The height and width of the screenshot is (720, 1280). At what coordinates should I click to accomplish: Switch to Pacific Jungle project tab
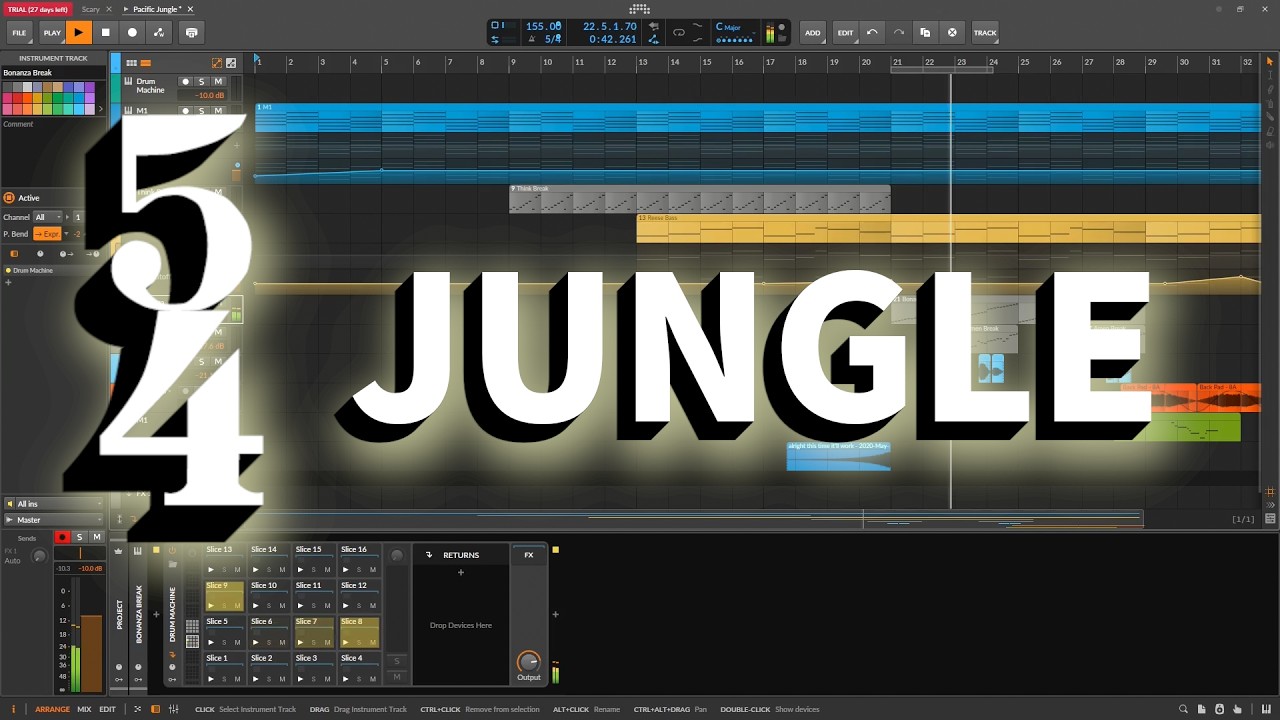click(x=156, y=9)
